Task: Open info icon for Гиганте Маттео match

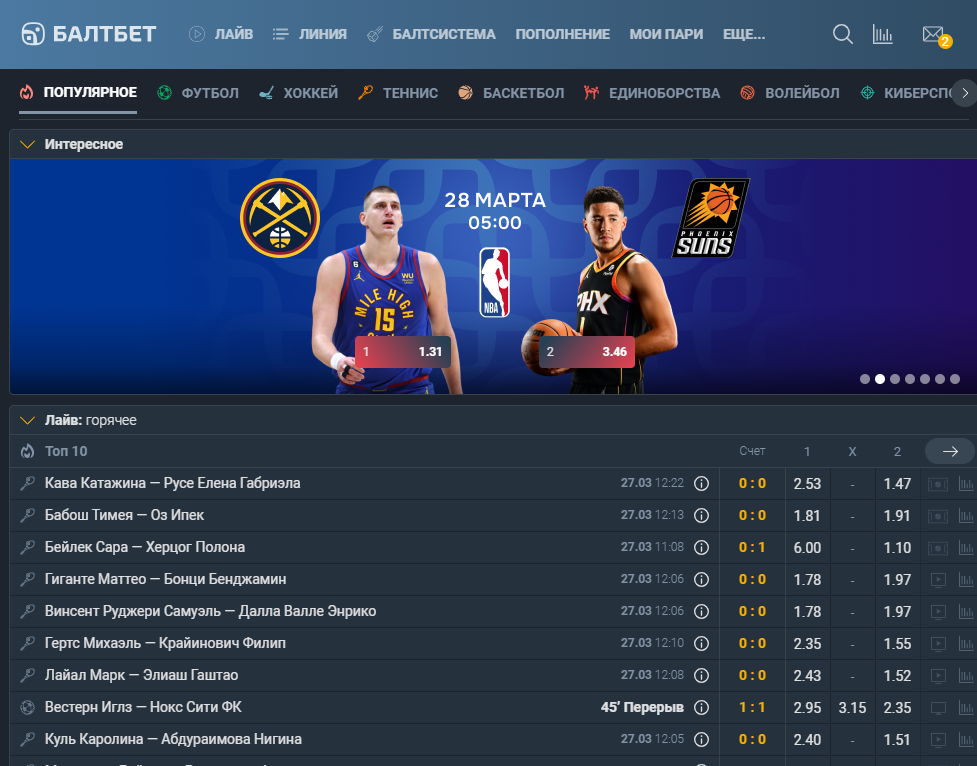Action: pos(702,579)
